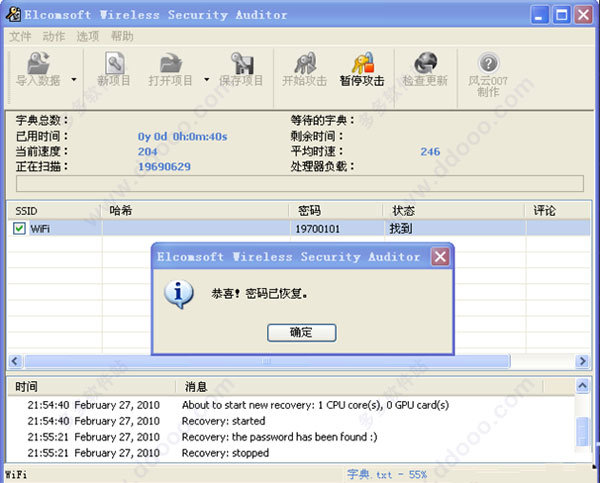Sort by the SSID column header
This screenshot has height=483, width=600.
(54, 211)
